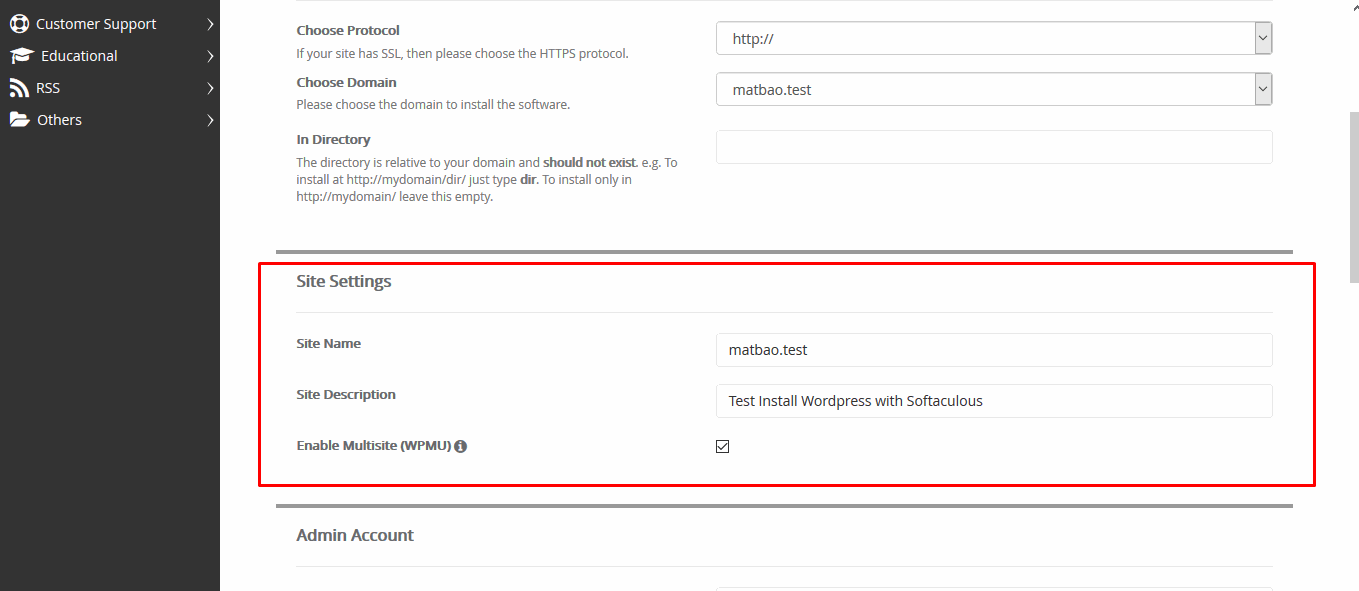Click the Site Description input field

click(993, 401)
